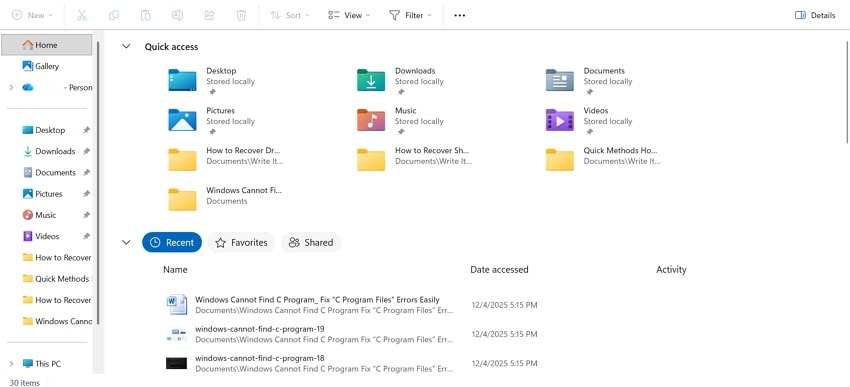This screenshot has height=387, width=850.
Task: Click the pin icon next to sidebar Desktop
Action: tap(86, 130)
